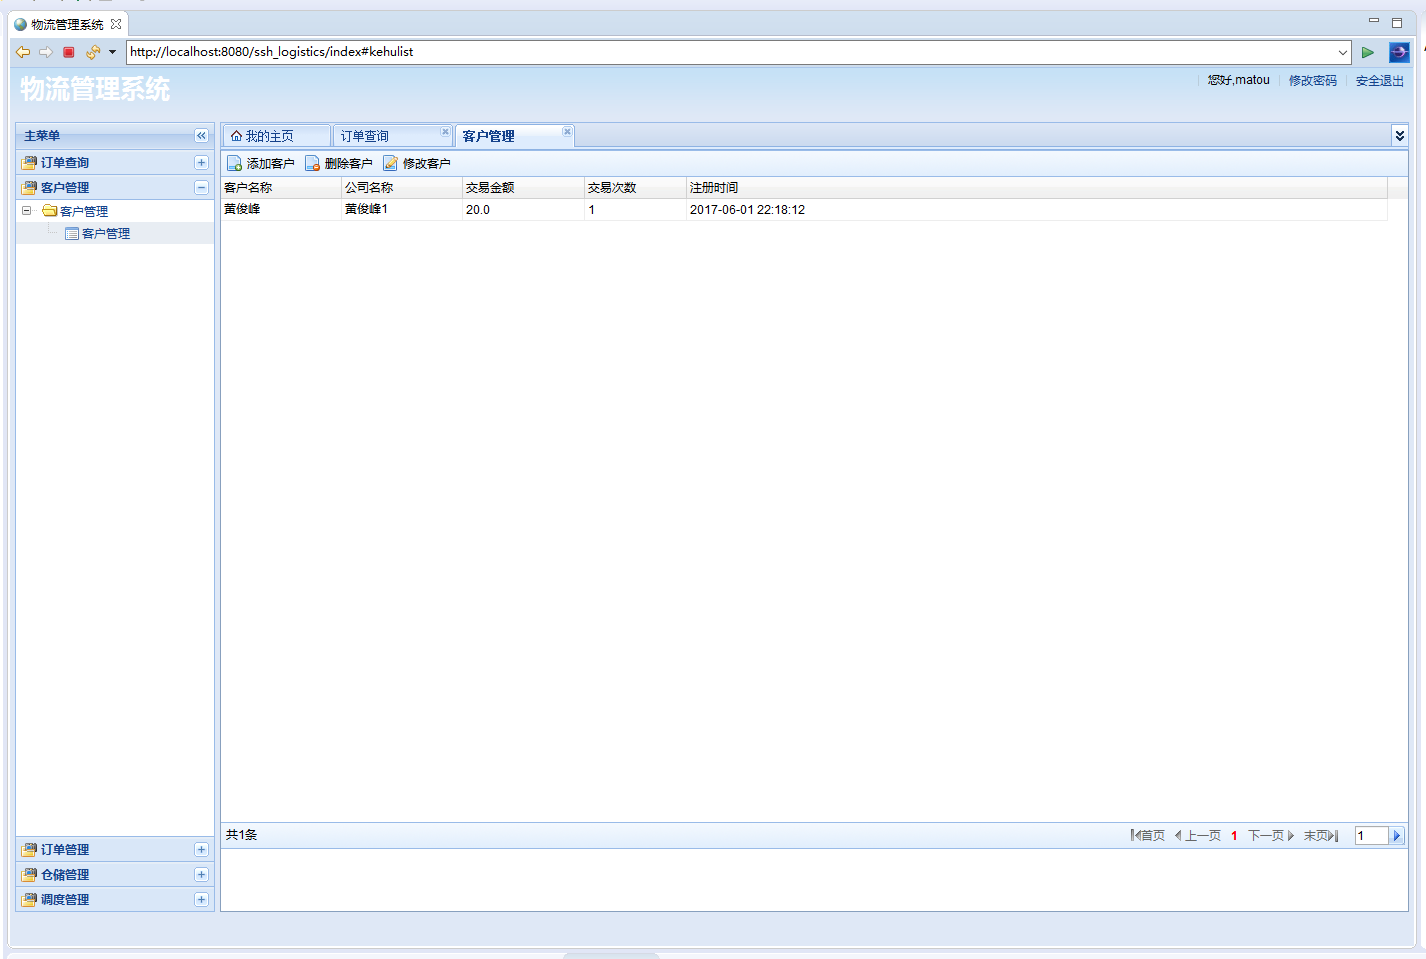Screen dimensions: 1426x959
Task: Click the 安全退出 logout link
Action: [x=1380, y=81]
